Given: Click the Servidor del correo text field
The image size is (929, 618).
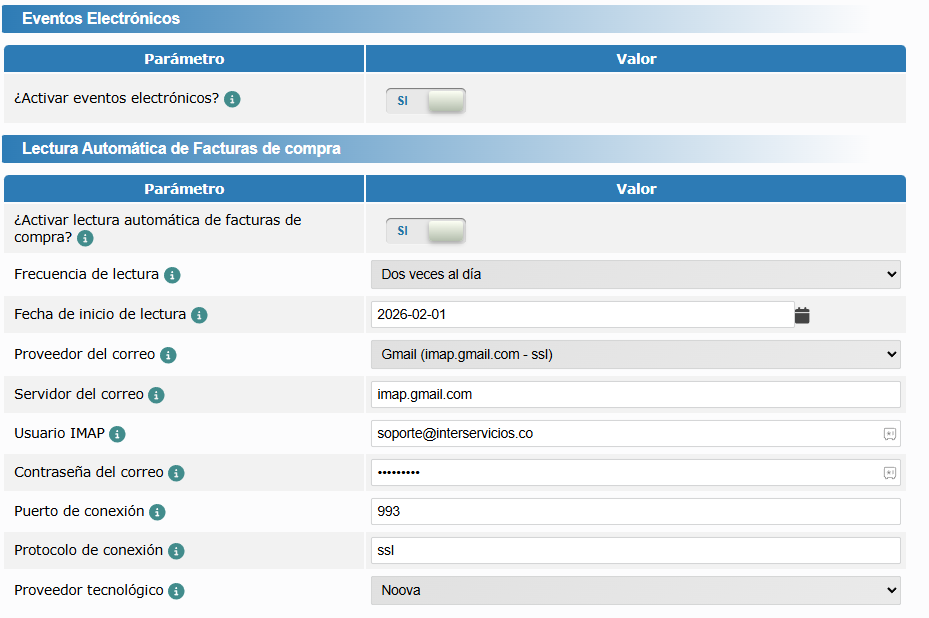Looking at the screenshot, I should (x=636, y=394).
